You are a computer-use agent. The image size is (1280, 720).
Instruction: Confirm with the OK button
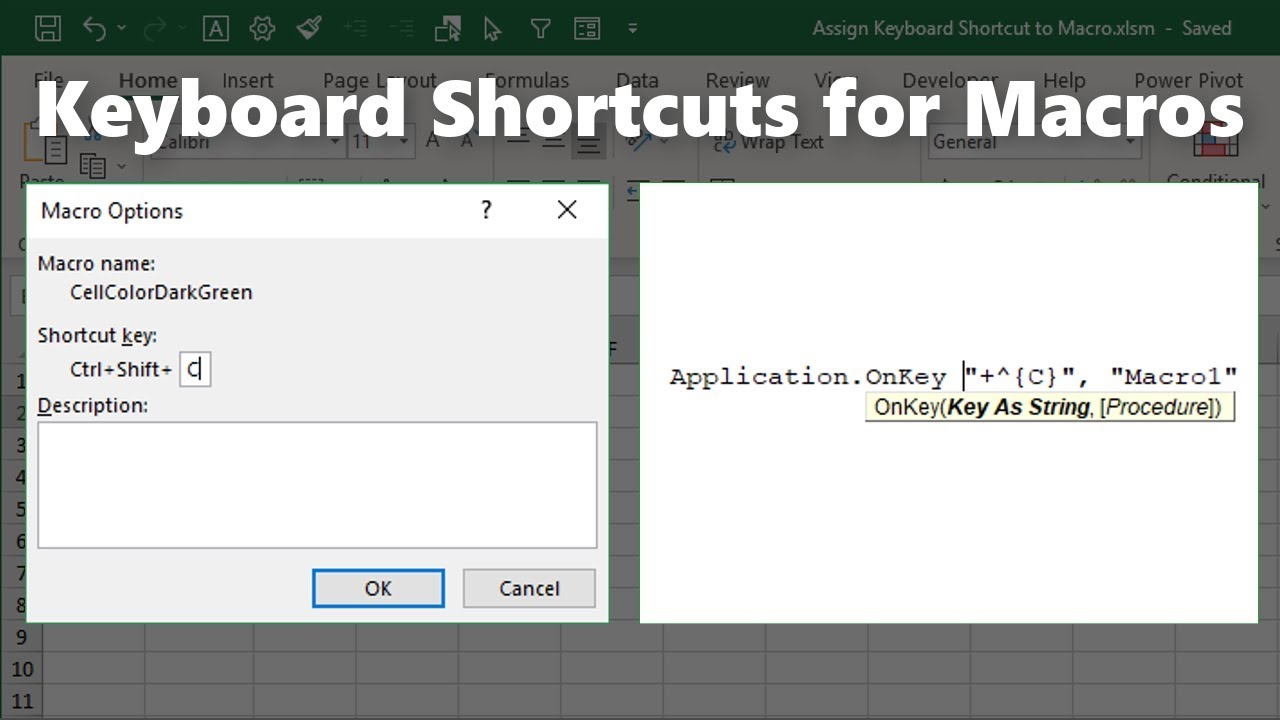[x=378, y=588]
